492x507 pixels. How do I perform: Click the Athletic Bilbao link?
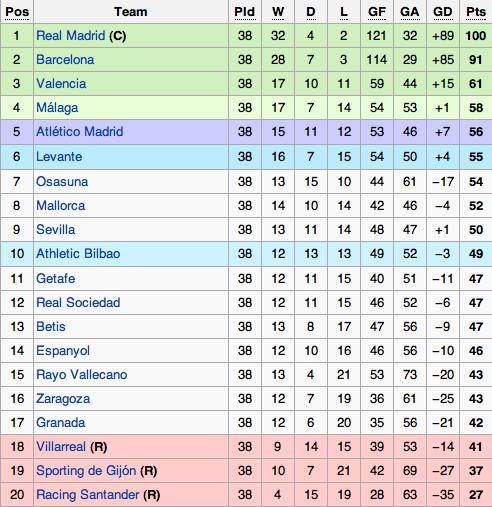(x=78, y=254)
